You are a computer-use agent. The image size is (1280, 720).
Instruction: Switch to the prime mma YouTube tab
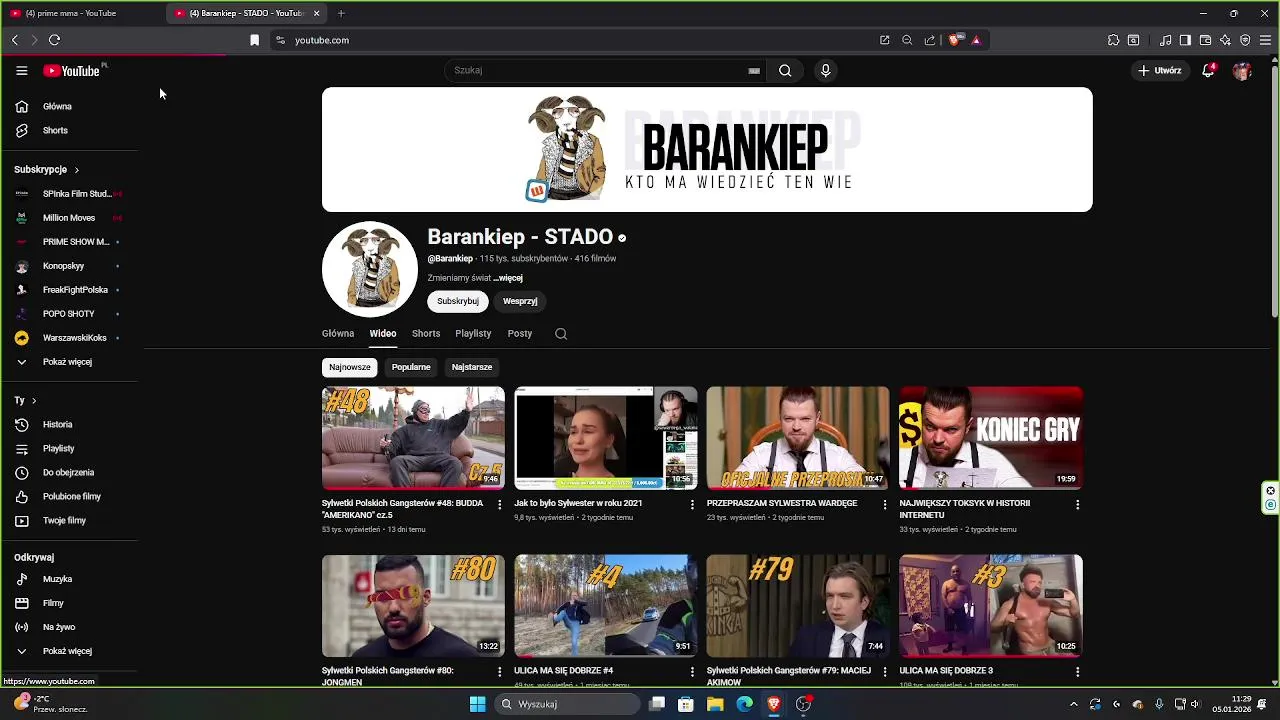point(82,13)
